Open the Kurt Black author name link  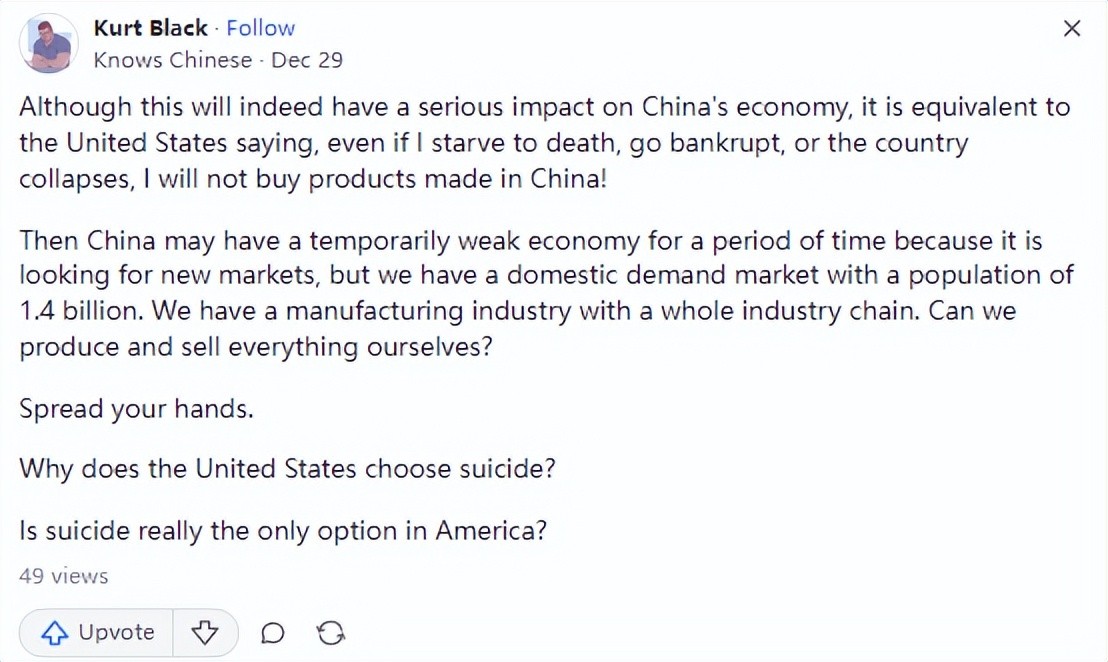coord(151,28)
